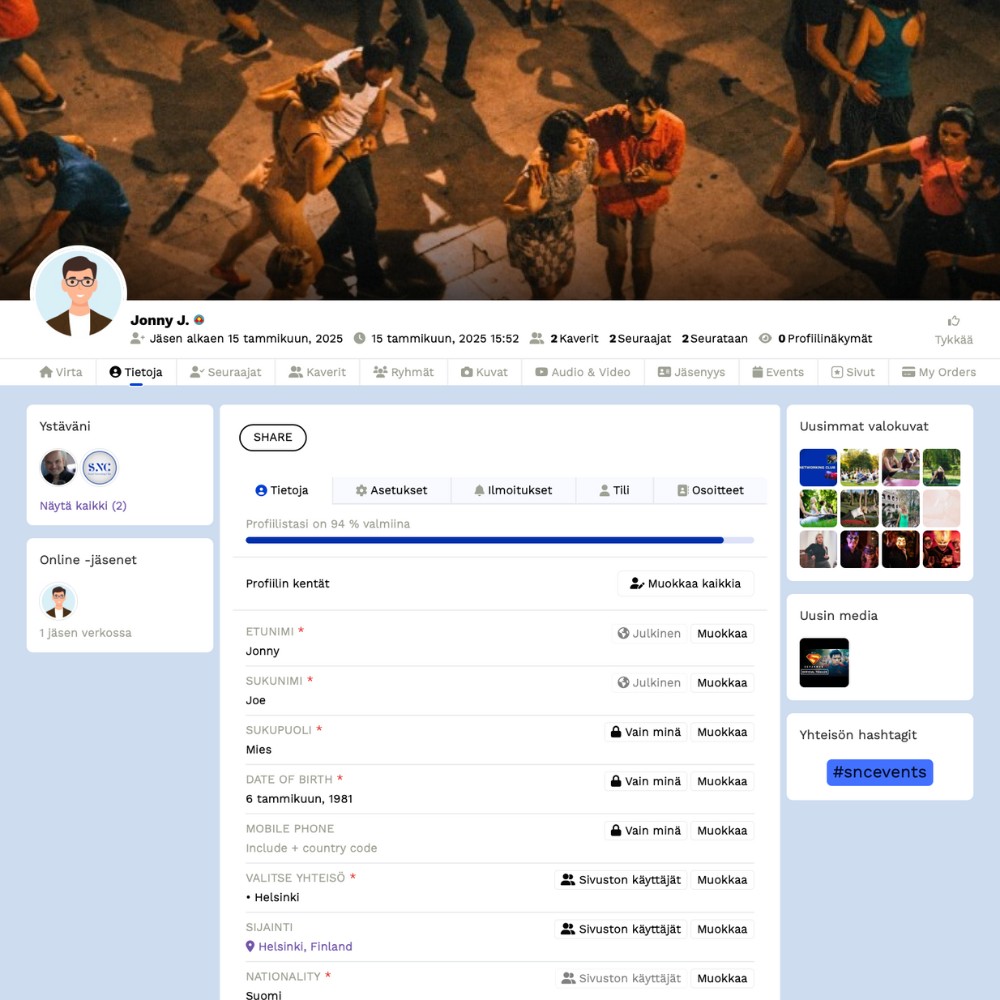Open Events using the calendar icon

[759, 371]
